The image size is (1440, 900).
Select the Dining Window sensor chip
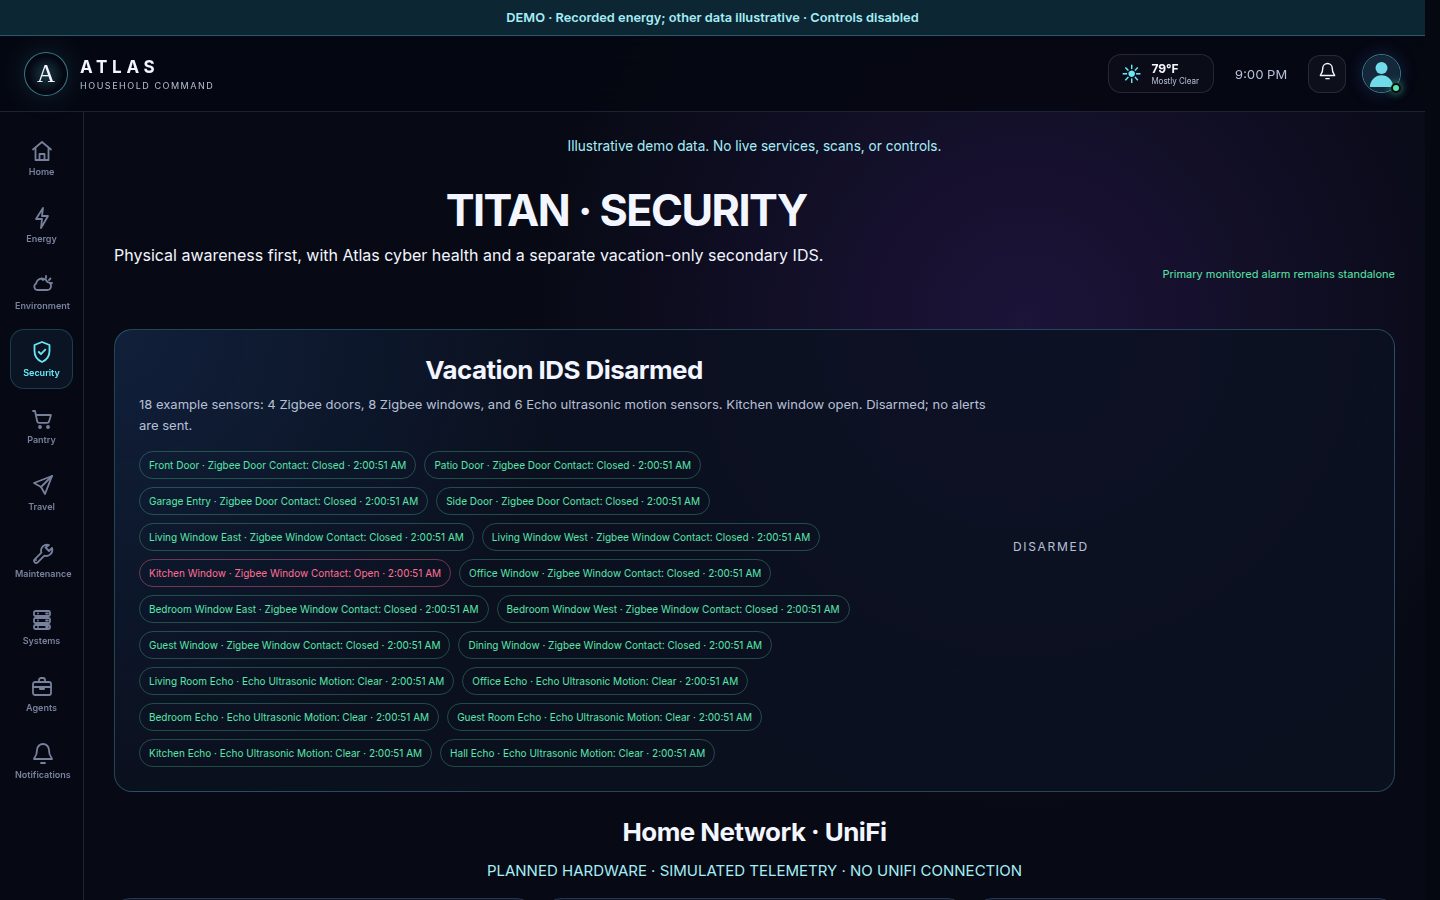click(x=615, y=645)
